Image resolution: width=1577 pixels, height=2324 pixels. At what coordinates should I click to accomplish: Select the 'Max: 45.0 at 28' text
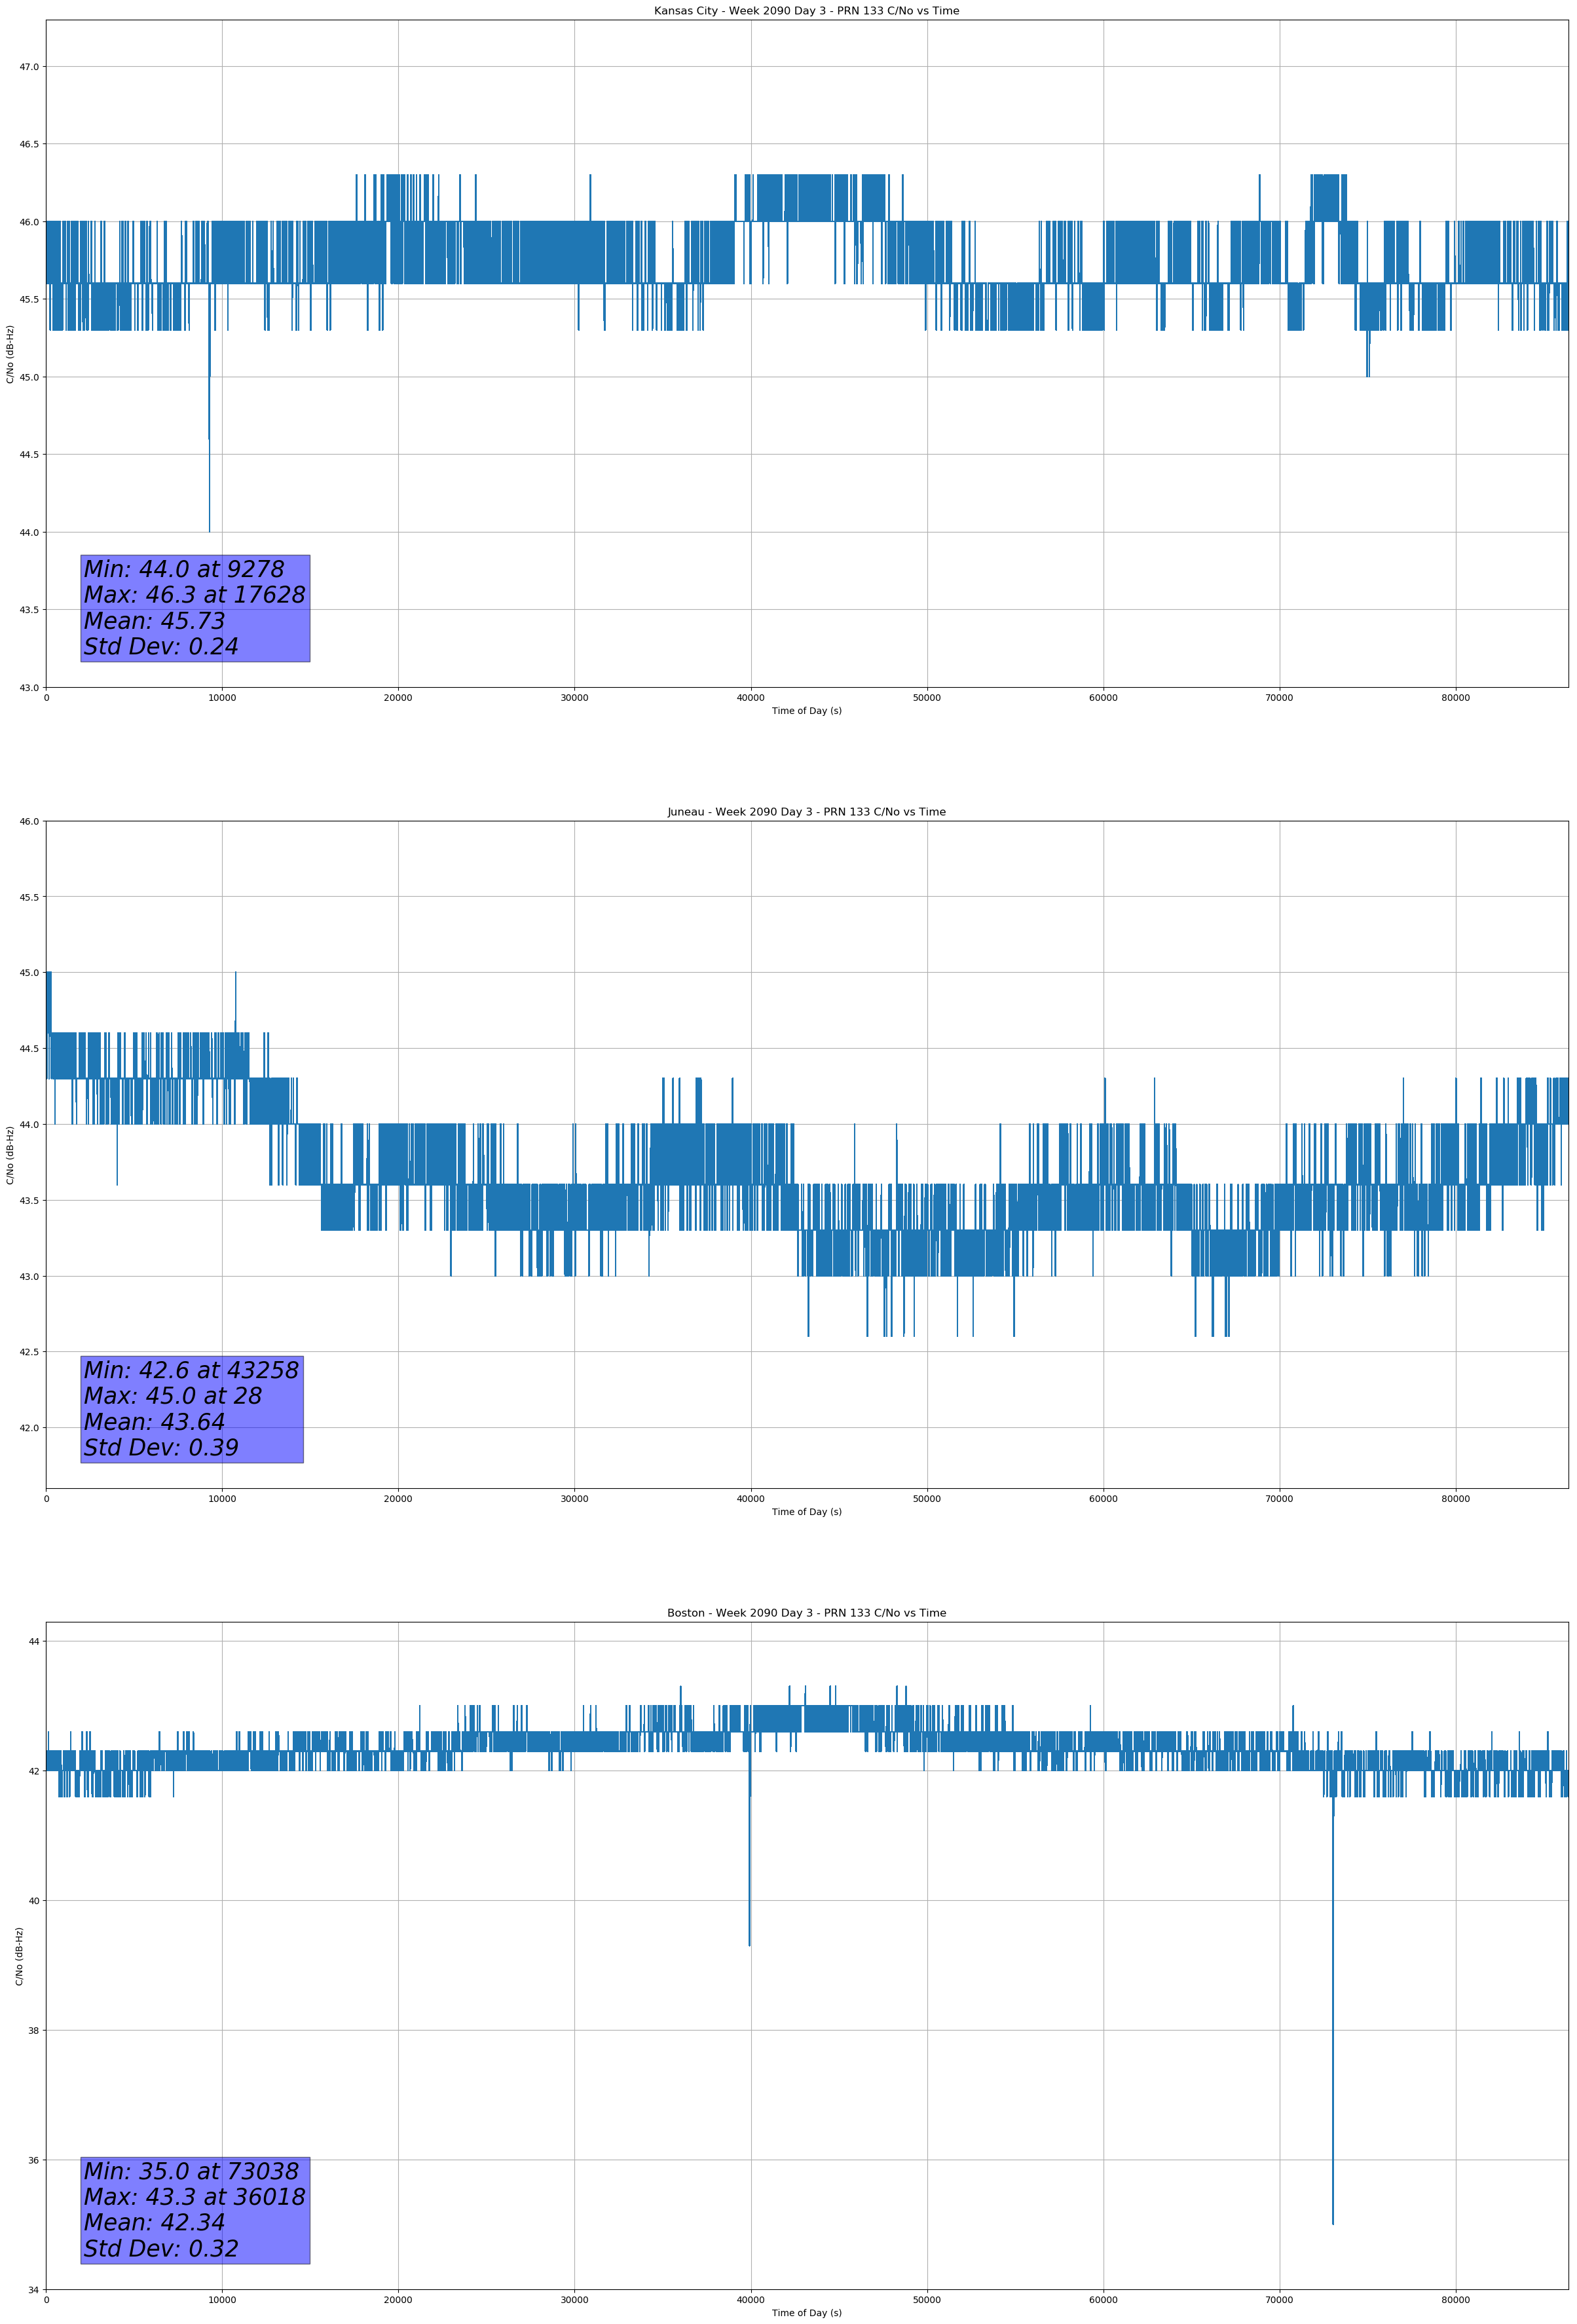[173, 1396]
